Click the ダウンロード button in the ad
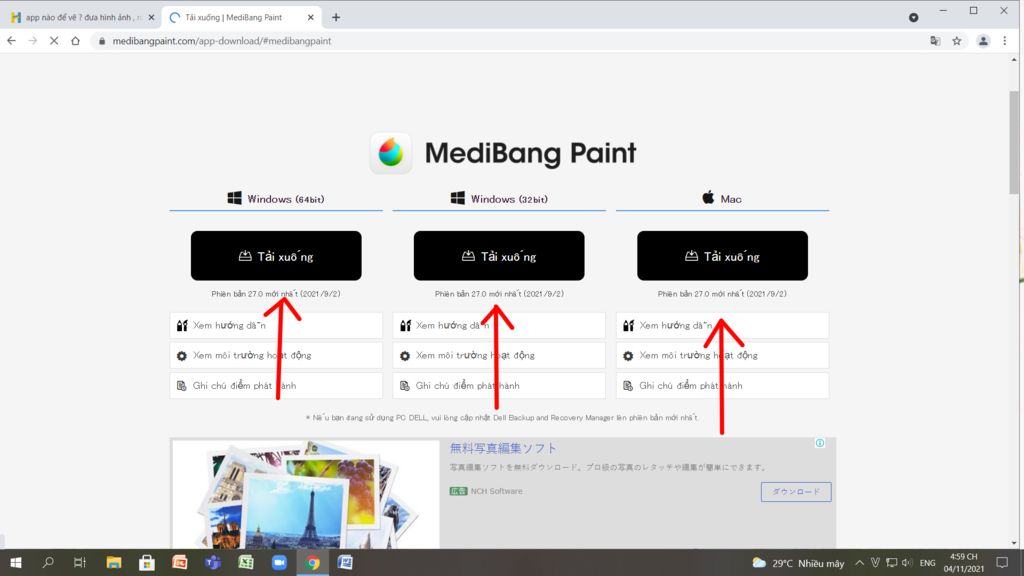Screen dimensions: 1024x576 point(795,492)
